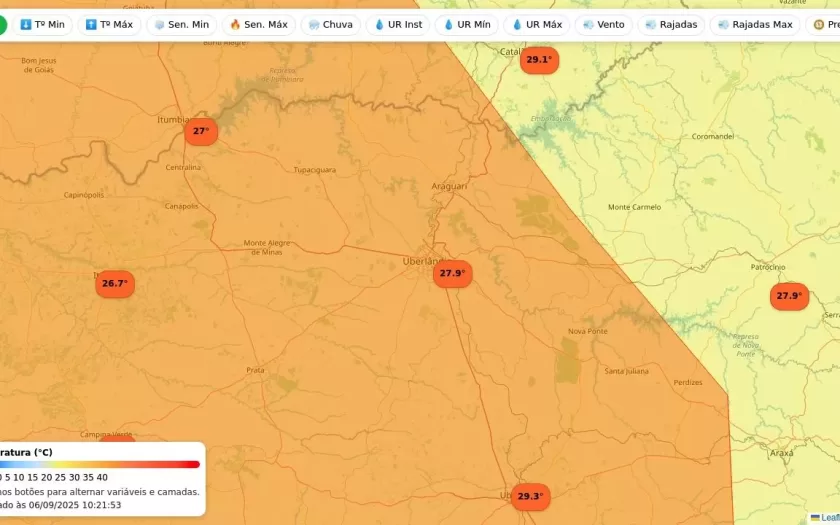Show the Sen. Máx layer

pyautogui.click(x=258, y=24)
